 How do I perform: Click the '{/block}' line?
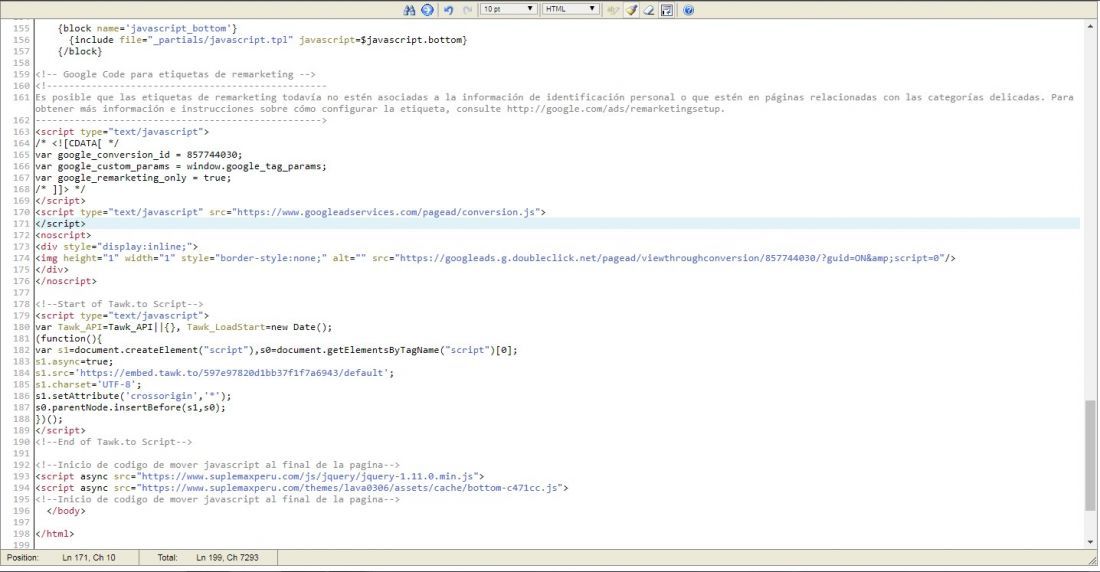click(80, 51)
